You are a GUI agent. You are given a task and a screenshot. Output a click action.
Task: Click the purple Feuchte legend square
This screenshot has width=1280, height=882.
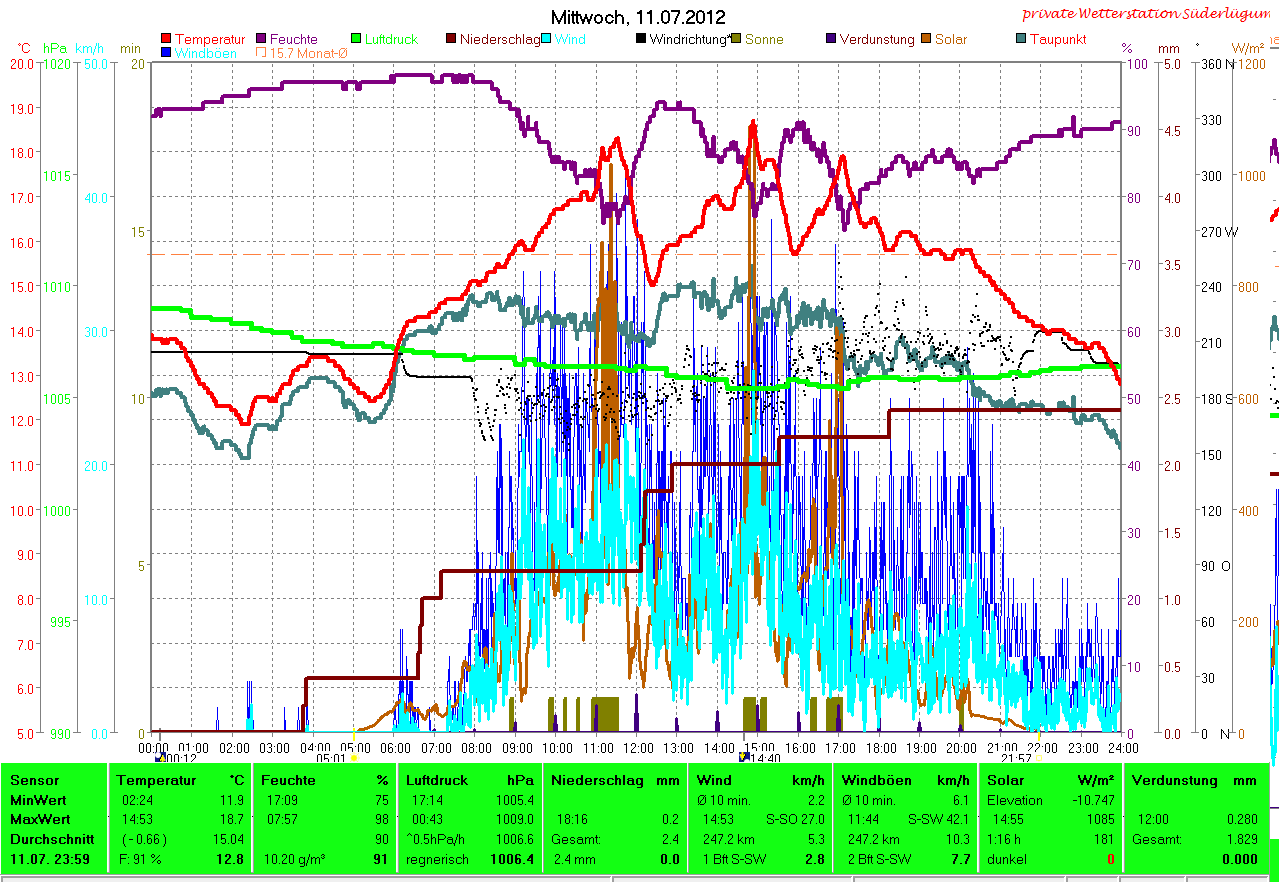coord(262,40)
